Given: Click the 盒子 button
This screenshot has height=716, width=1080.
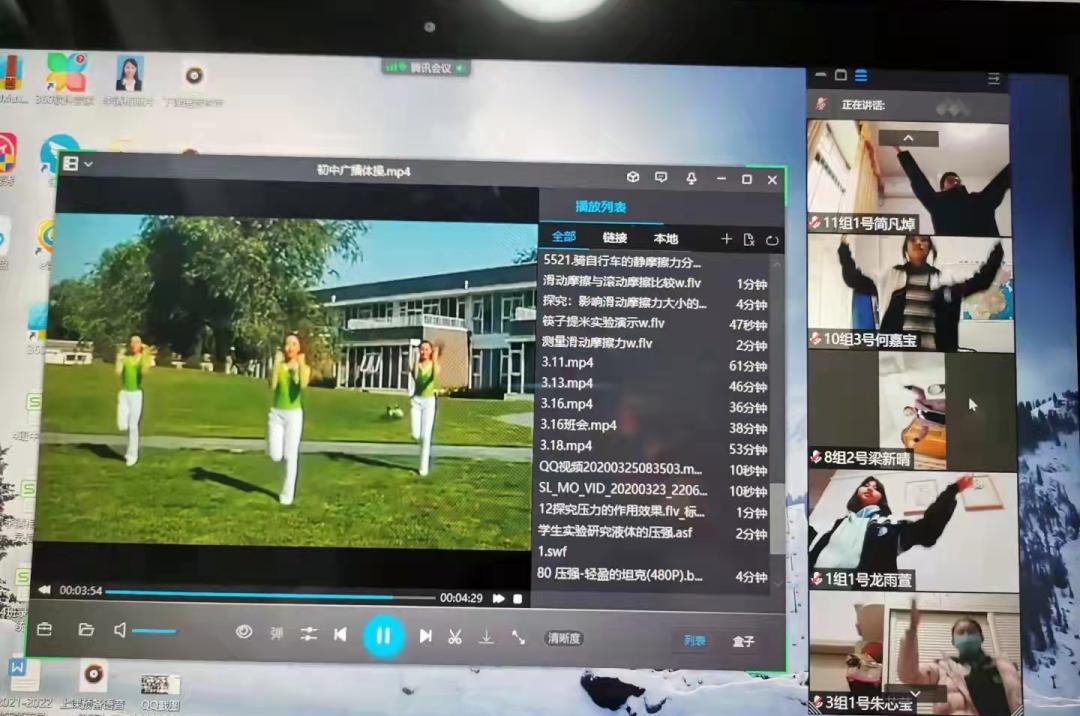Looking at the screenshot, I should (743, 641).
